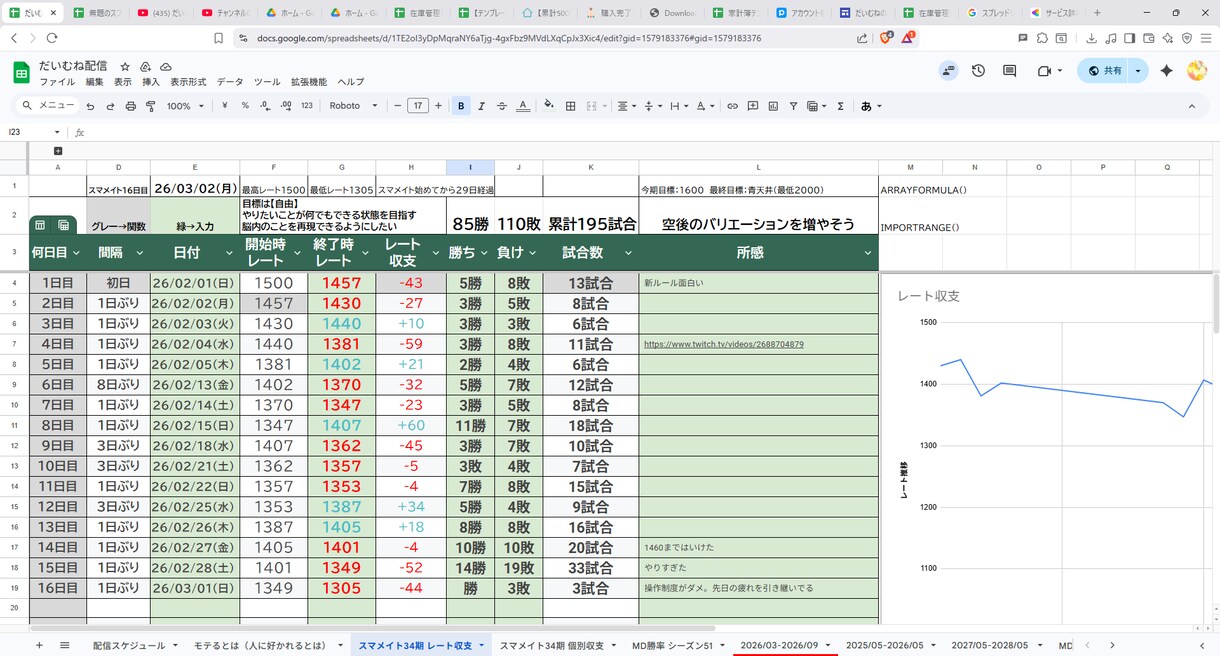Screen dimensions: 1220x656
Task: Open the 勝ち column filter dropdown
Action: pos(484,253)
